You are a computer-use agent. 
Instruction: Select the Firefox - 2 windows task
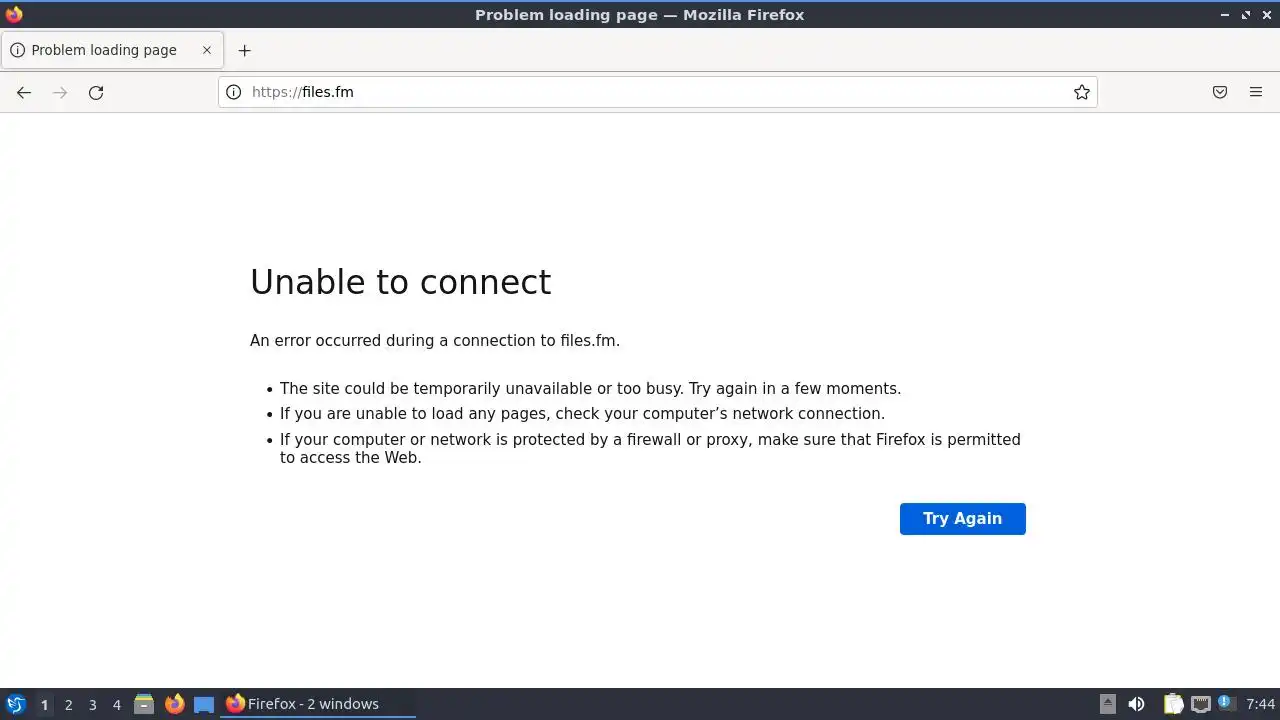(x=318, y=704)
